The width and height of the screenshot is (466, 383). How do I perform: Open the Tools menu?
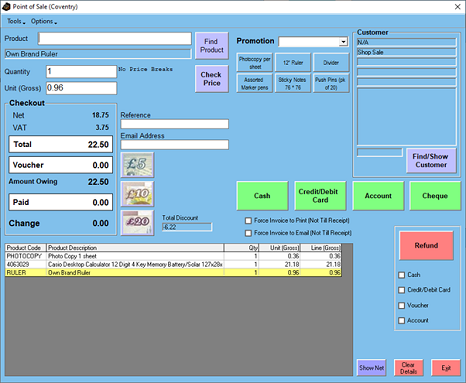pos(16,21)
